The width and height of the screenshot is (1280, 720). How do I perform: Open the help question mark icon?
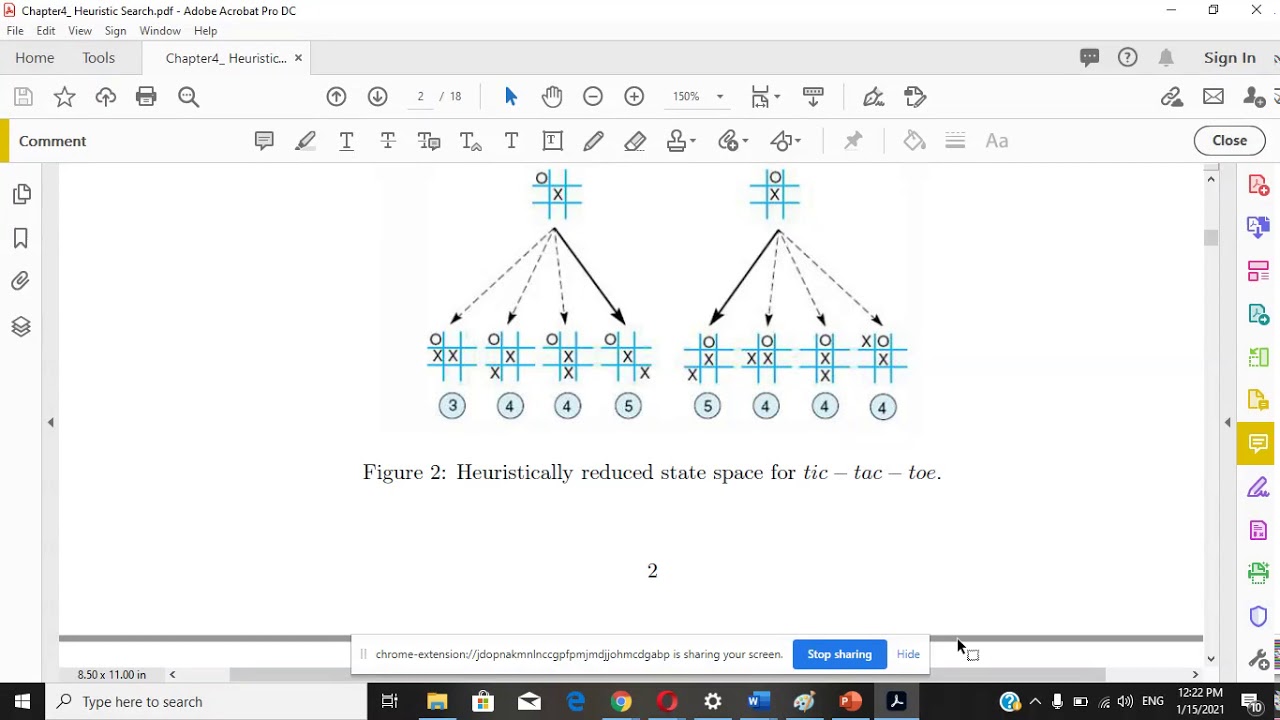(1128, 58)
